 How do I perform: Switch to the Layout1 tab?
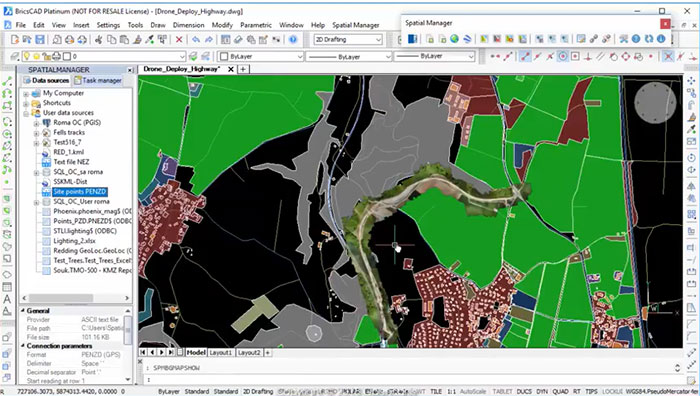click(x=221, y=352)
